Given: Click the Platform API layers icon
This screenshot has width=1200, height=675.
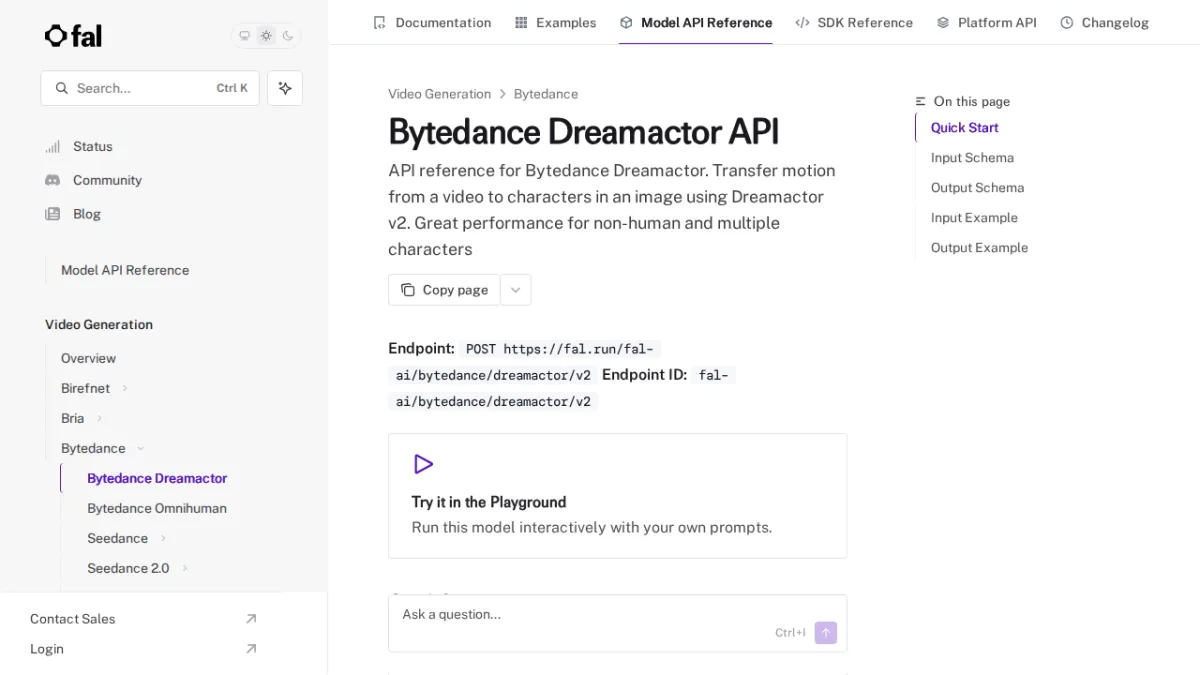Looking at the screenshot, I should pyautogui.click(x=943, y=22).
